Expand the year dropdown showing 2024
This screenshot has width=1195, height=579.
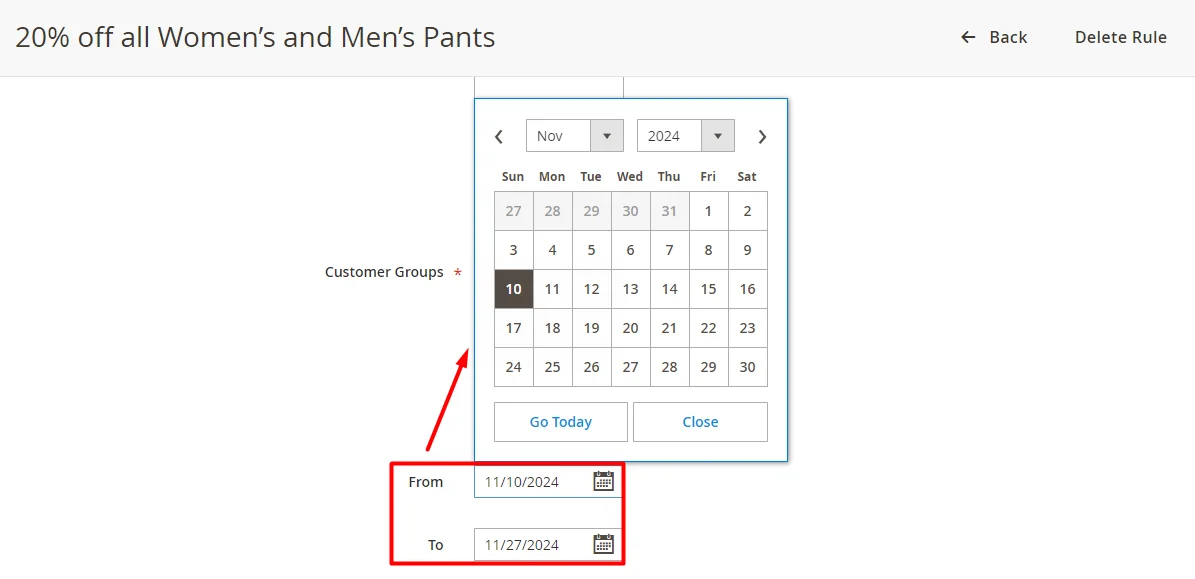point(685,136)
